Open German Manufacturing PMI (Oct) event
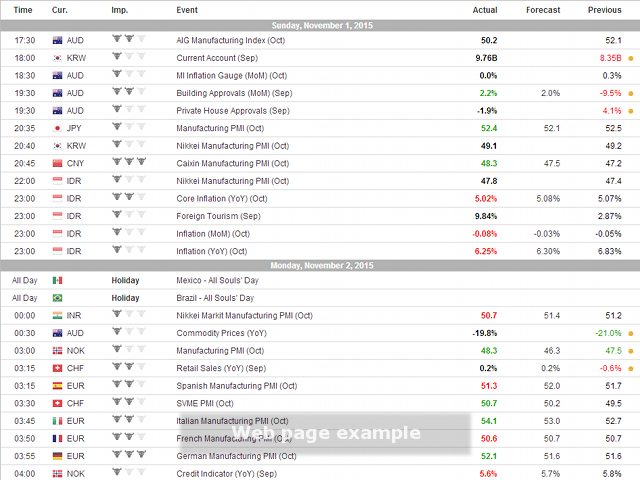Screen dimensions: 640x480 [x=236, y=456]
